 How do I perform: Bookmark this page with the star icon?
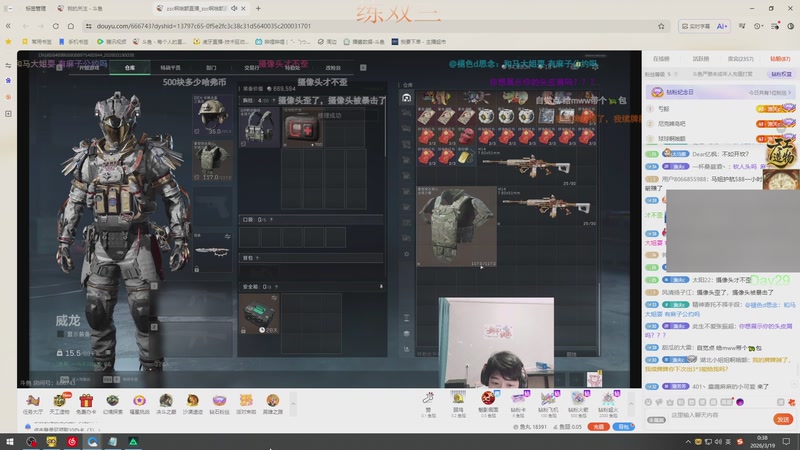(x=661, y=26)
